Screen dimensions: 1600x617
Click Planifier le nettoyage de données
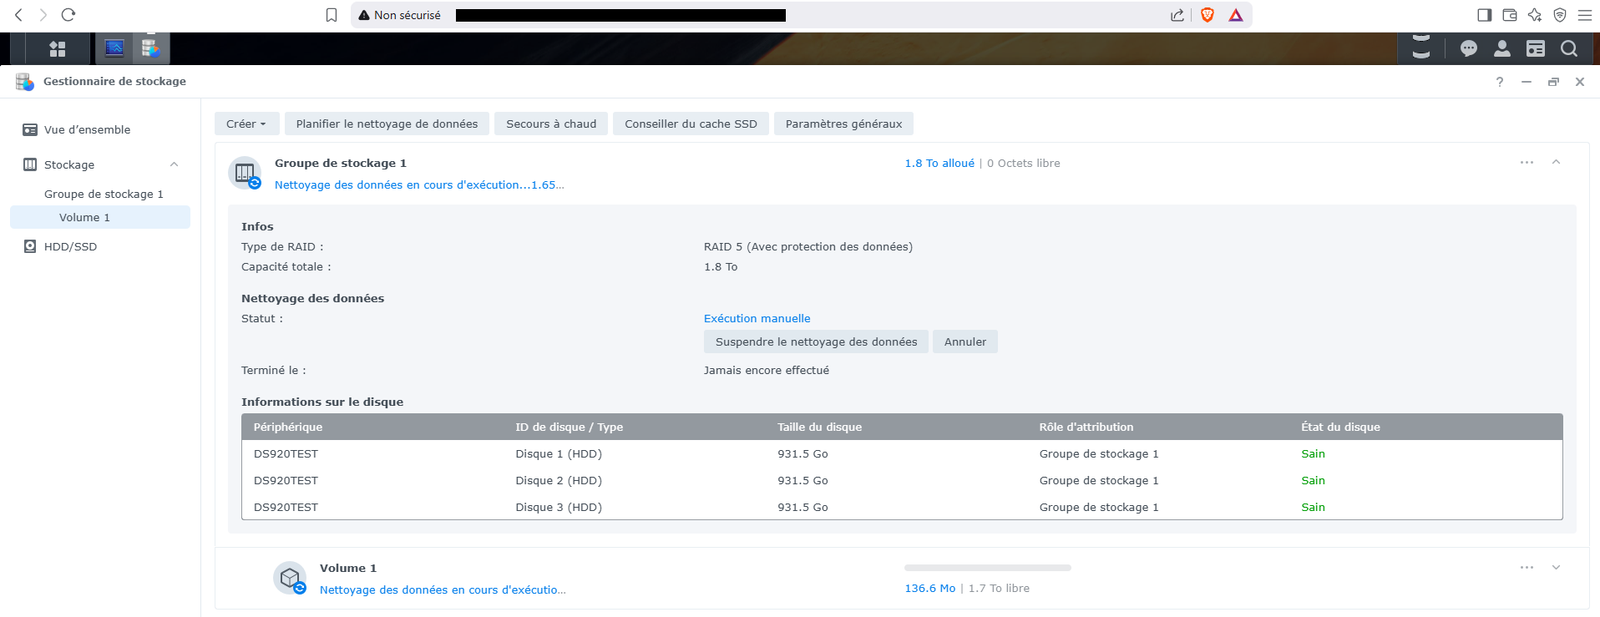pos(387,124)
